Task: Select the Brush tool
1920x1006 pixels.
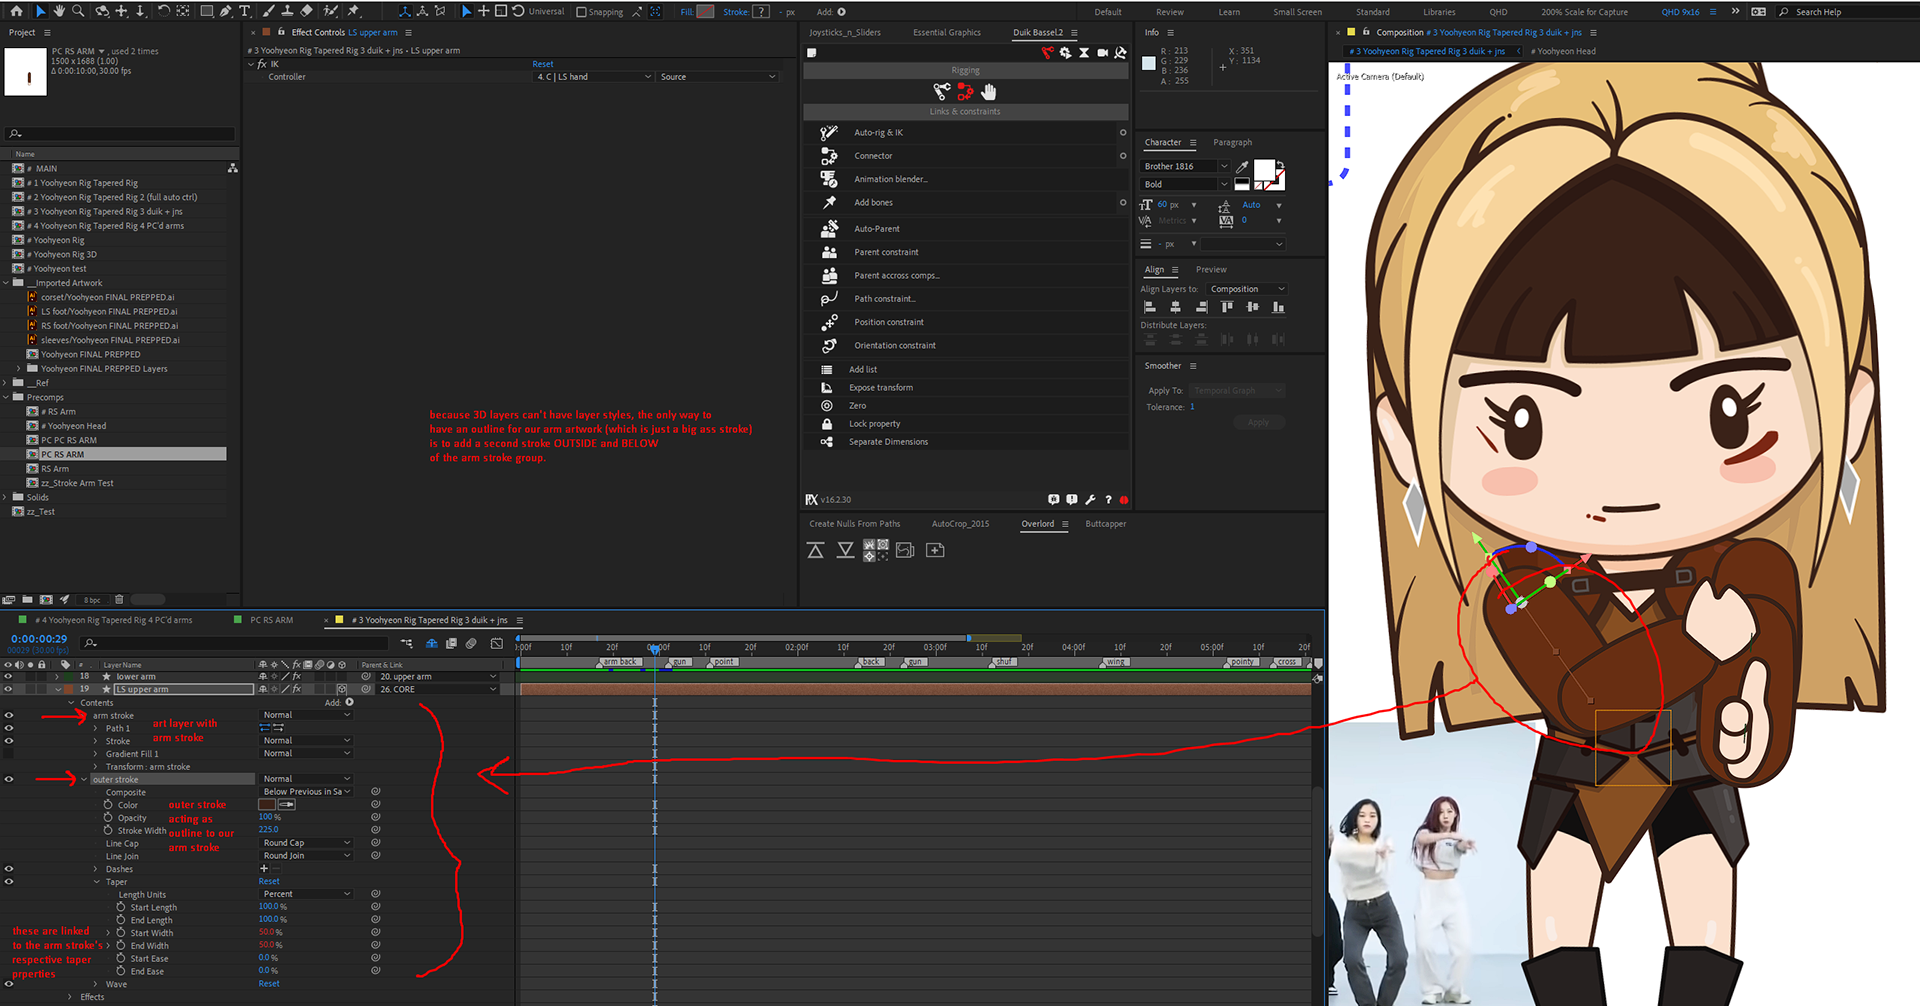Action: click(269, 11)
